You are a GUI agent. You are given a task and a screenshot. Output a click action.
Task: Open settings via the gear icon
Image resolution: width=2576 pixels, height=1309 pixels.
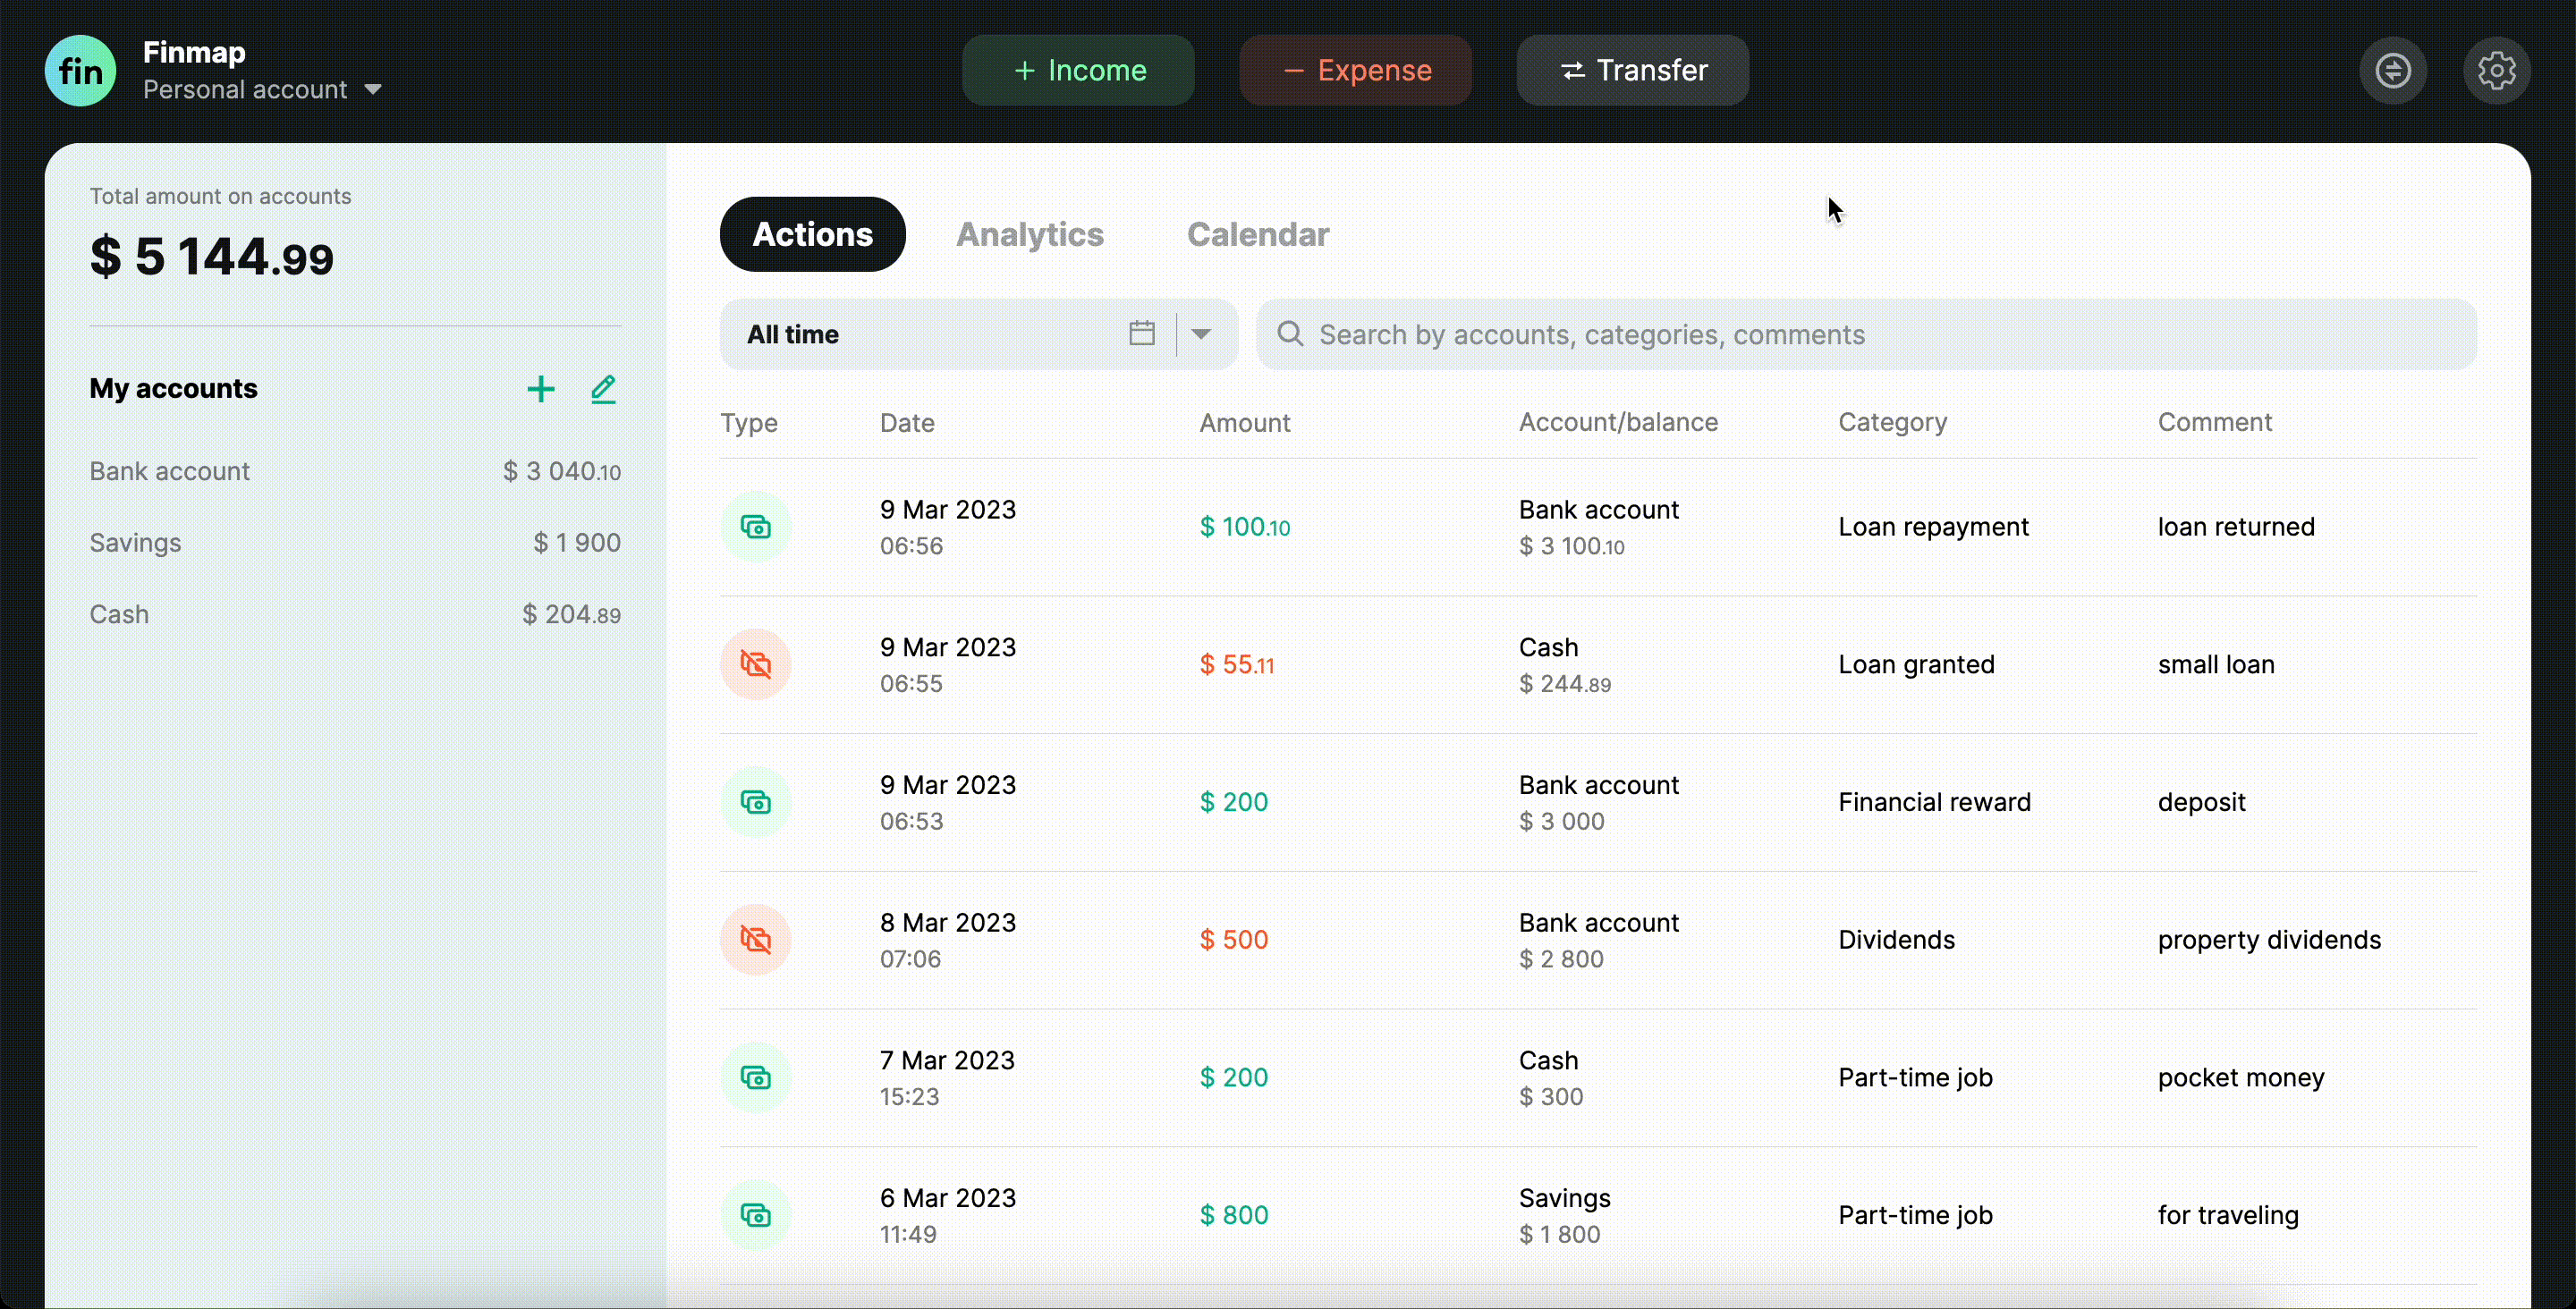[x=2497, y=70]
